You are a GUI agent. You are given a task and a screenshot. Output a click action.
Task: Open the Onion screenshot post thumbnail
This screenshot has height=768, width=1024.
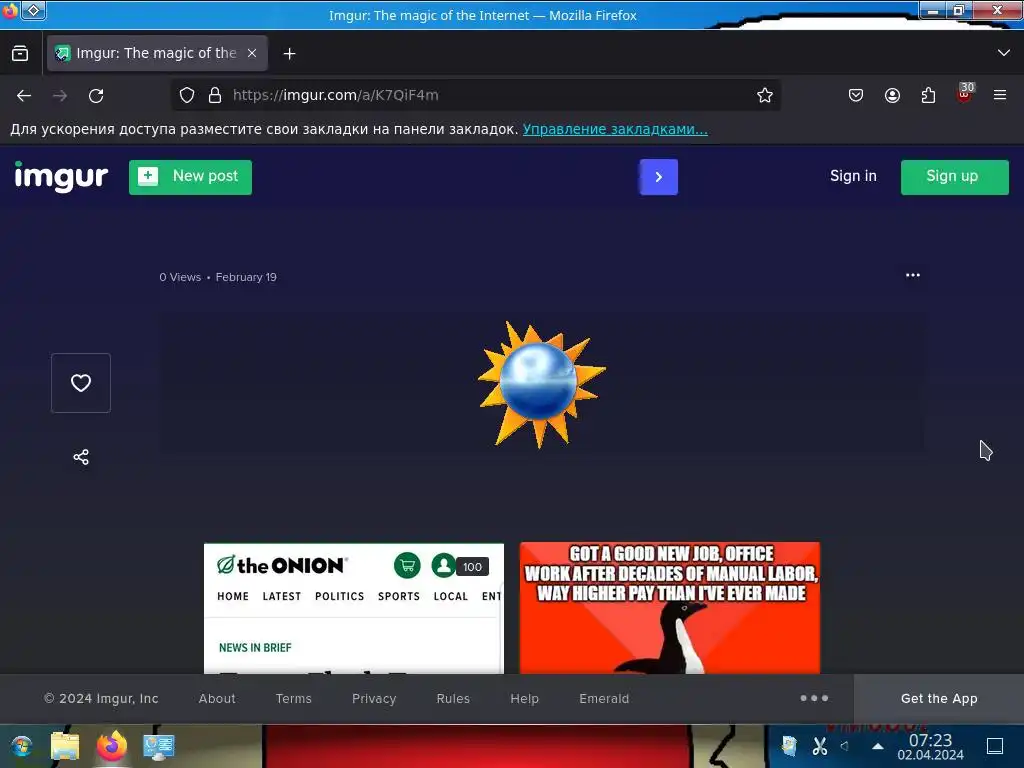click(x=354, y=607)
